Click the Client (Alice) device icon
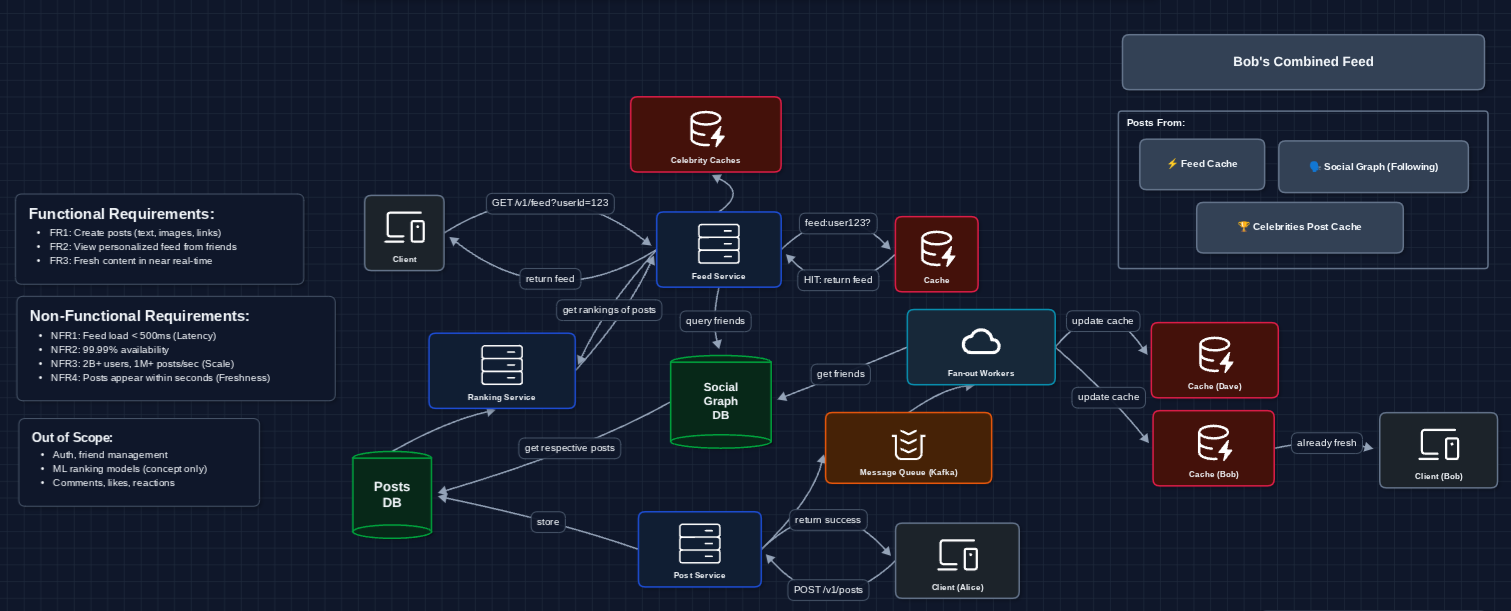This screenshot has width=1511, height=611. (x=956, y=554)
